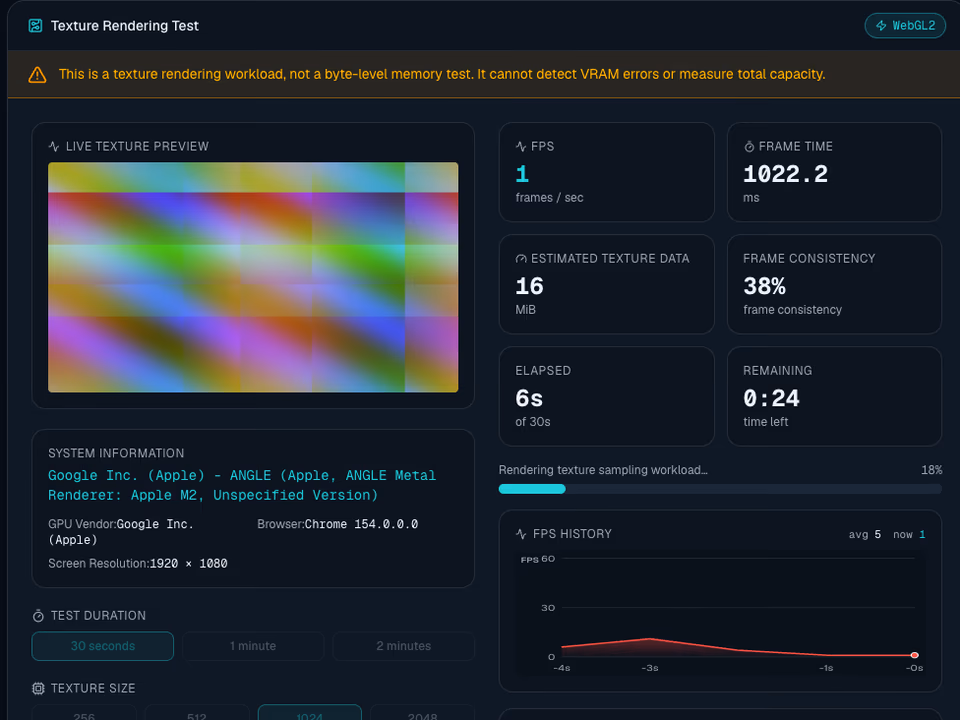The width and height of the screenshot is (960, 720).
Task: Click the Texture Rendering Test title
Action: pos(125,26)
